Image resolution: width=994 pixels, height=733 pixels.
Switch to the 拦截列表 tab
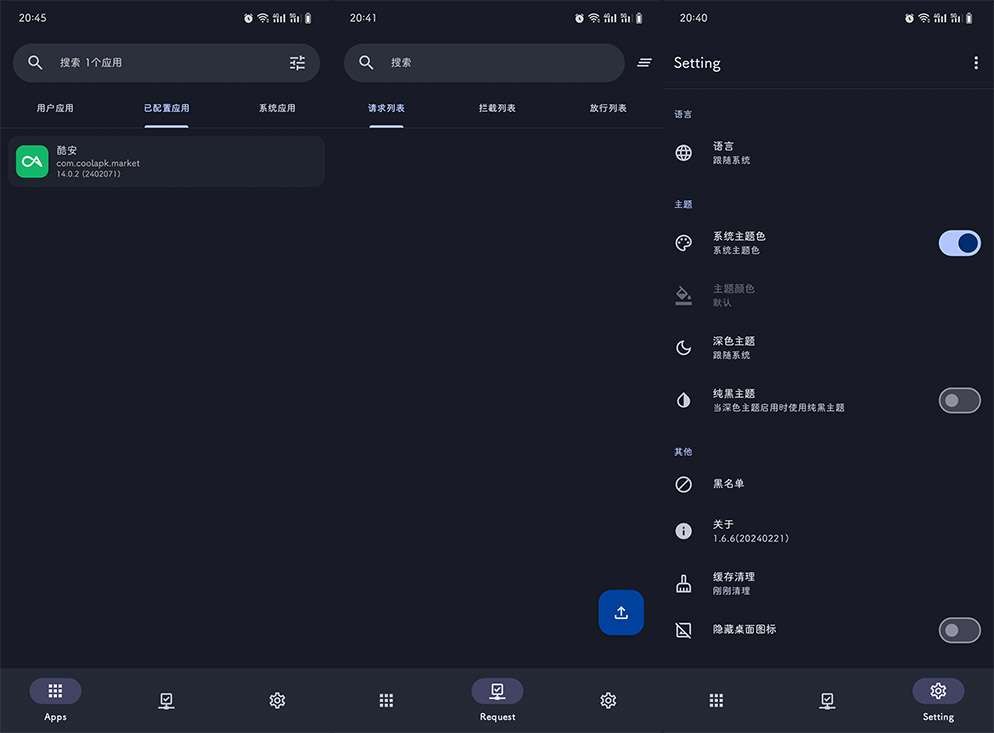click(497, 108)
